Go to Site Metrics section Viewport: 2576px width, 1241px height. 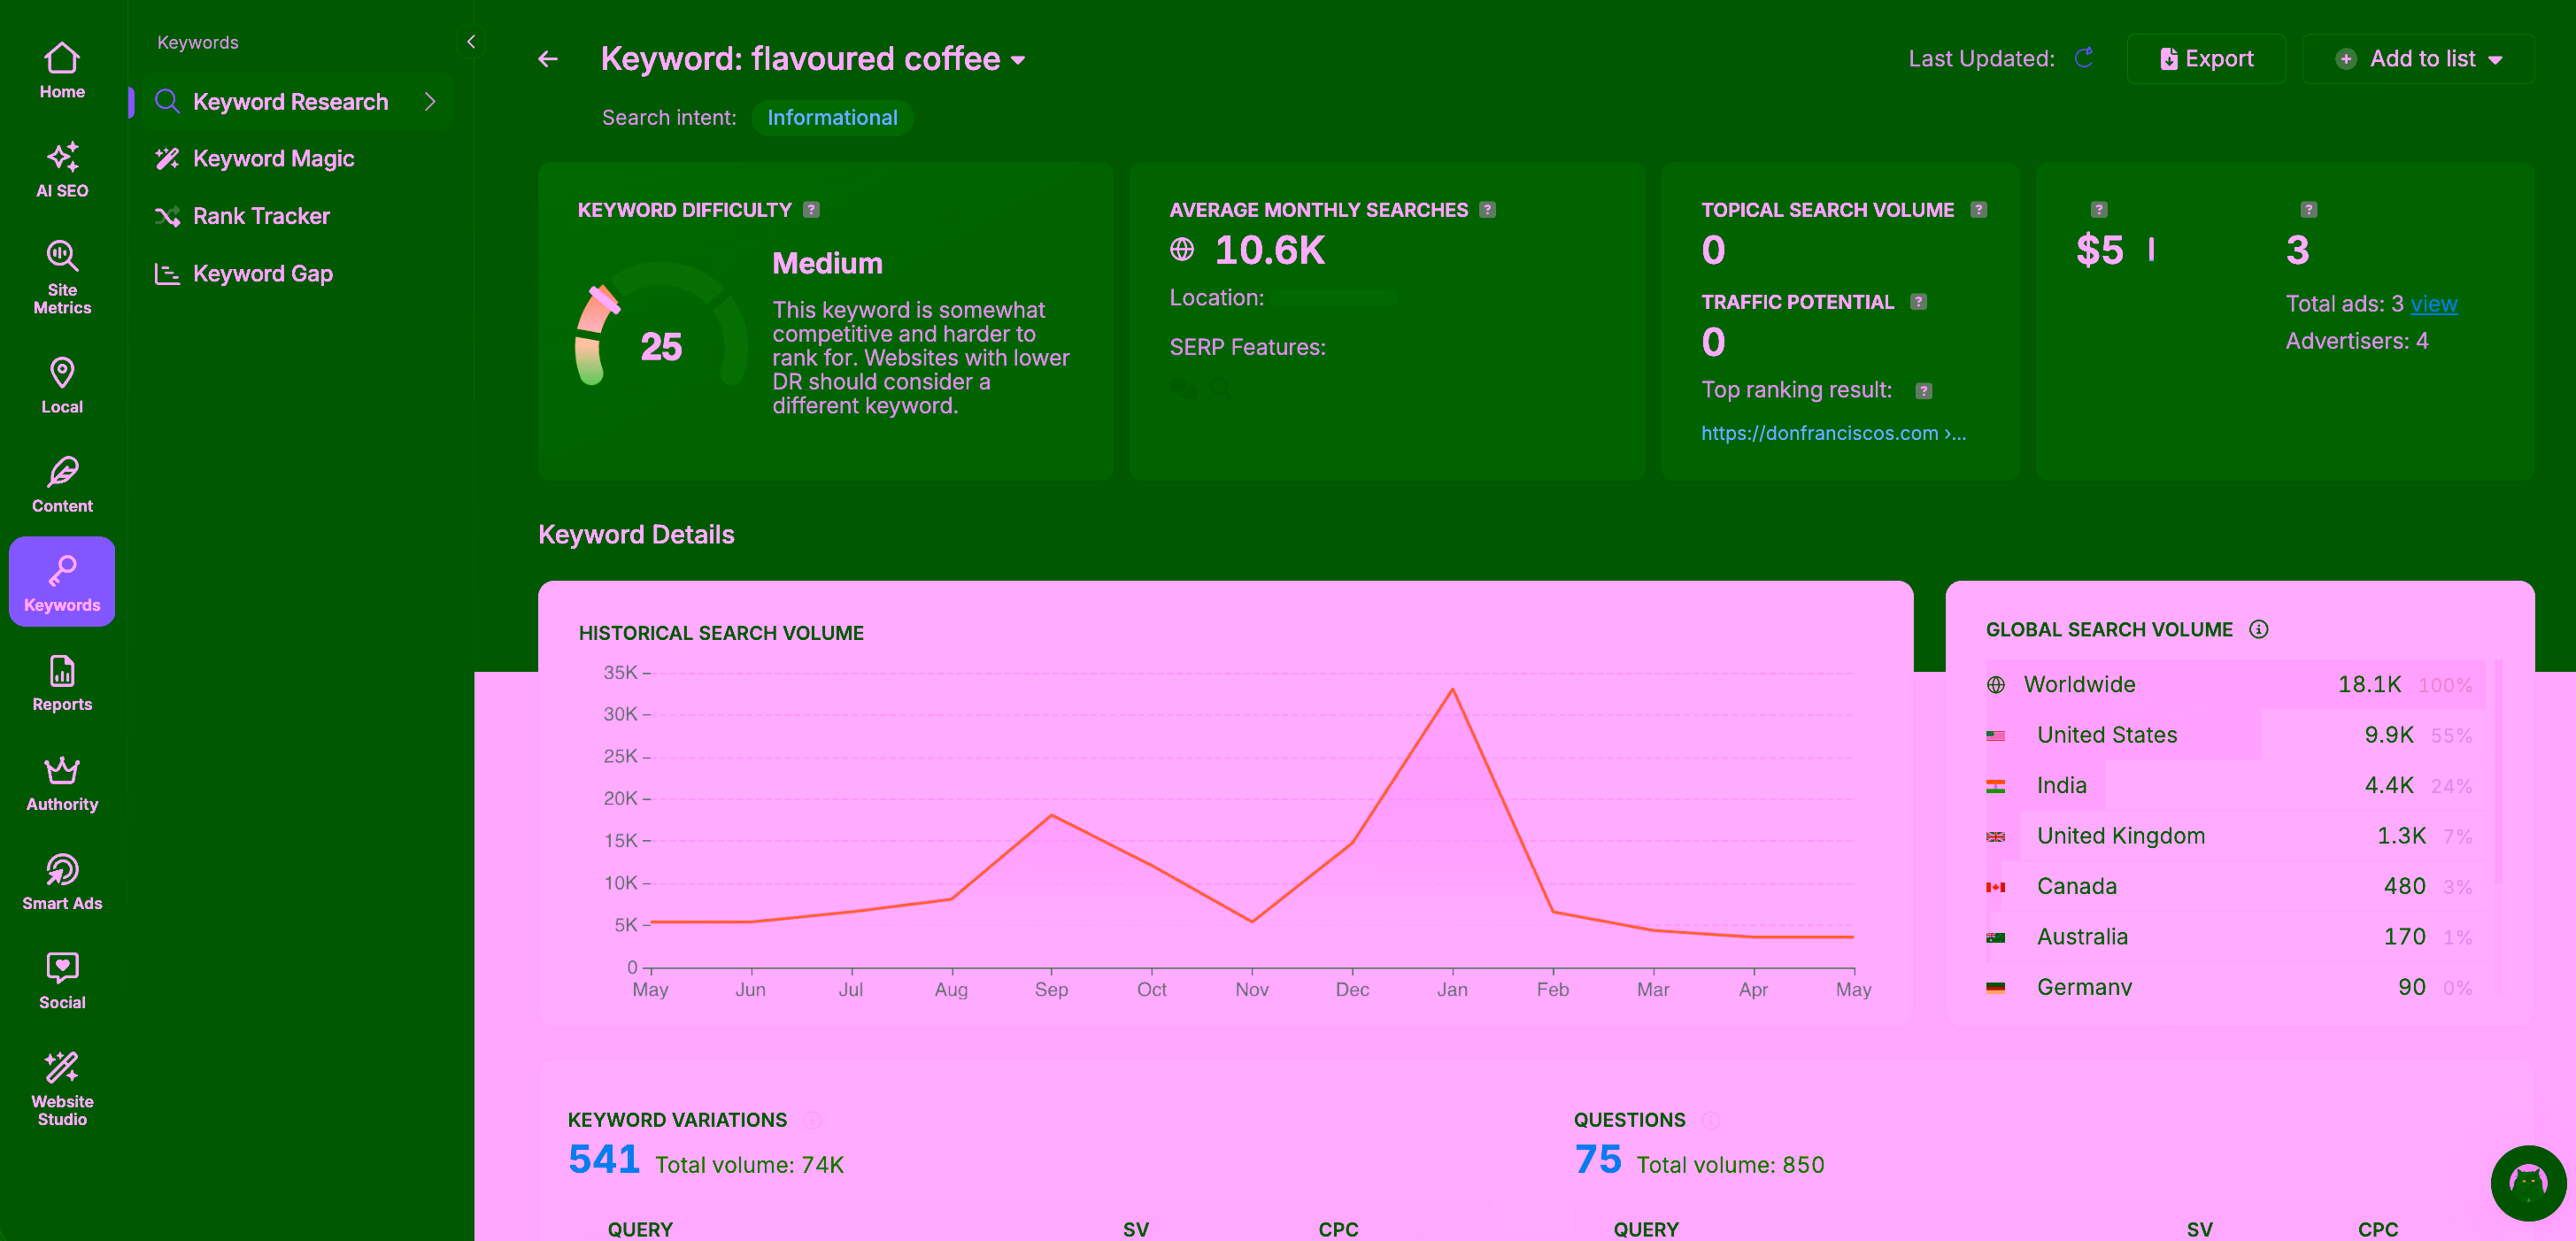(x=62, y=277)
